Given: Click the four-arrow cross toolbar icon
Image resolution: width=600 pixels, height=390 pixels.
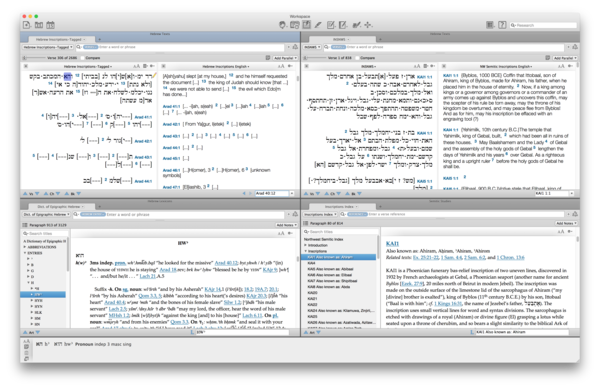Looking at the screenshot, I should coord(368,25).
